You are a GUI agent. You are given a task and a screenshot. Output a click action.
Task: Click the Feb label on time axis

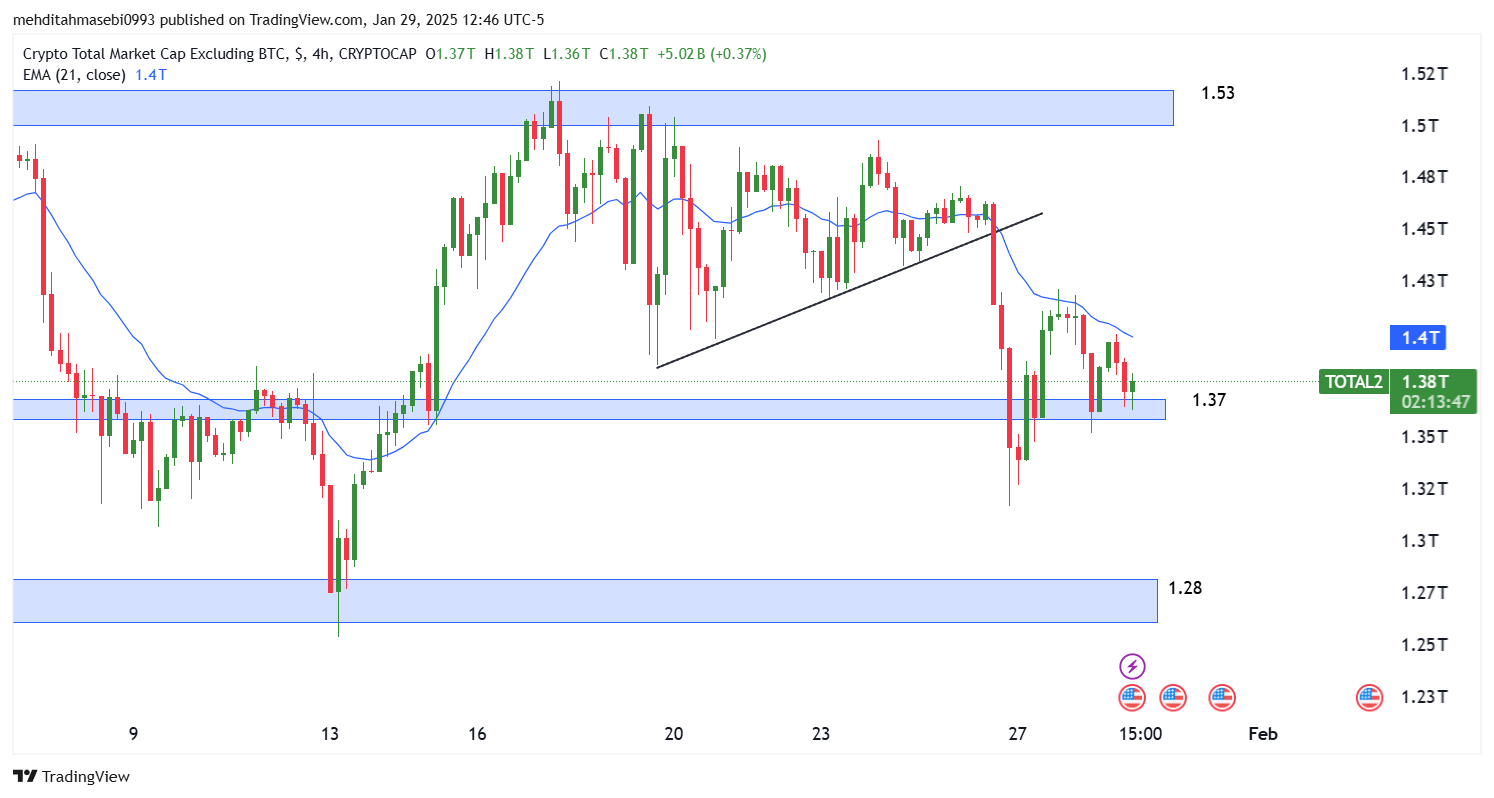1263,734
